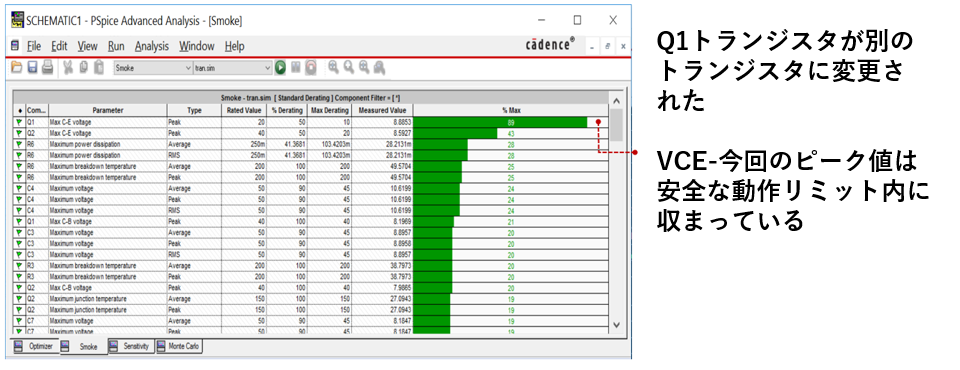Click green flag in C4 Maximum voltage Peak row
960x370 pixels.
click(19, 199)
